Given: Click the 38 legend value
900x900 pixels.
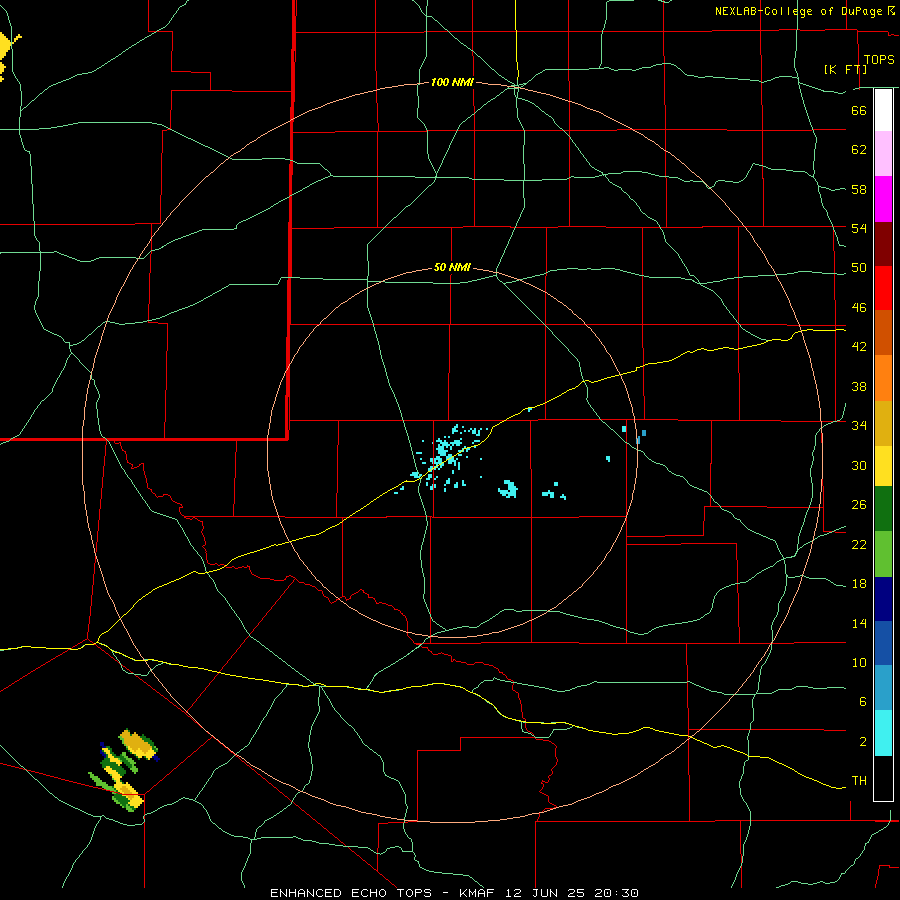Looking at the screenshot, I should (x=859, y=387).
